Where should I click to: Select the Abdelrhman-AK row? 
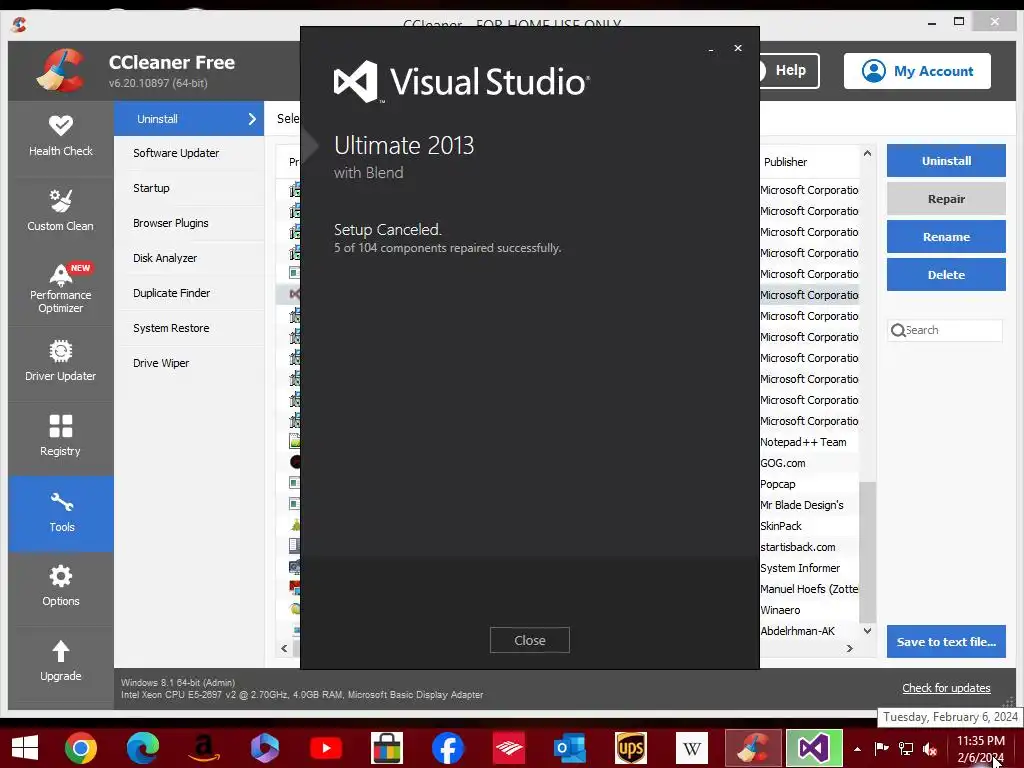[x=808, y=631]
